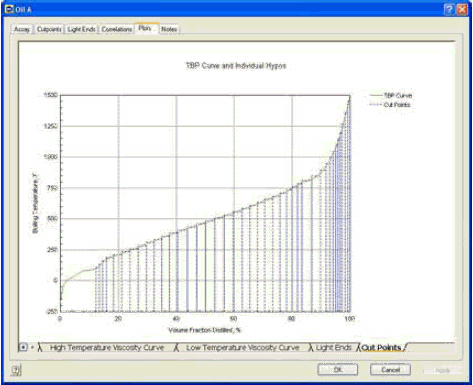Image resolution: width=473 pixels, height=385 pixels.
Task: Switch to Light Ends plot tab at bottom
Action: pos(334,348)
